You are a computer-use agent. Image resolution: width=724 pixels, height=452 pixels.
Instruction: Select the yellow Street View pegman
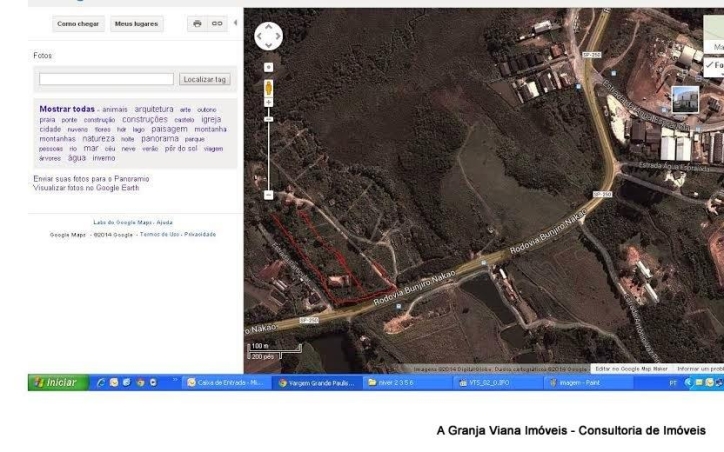[268, 88]
